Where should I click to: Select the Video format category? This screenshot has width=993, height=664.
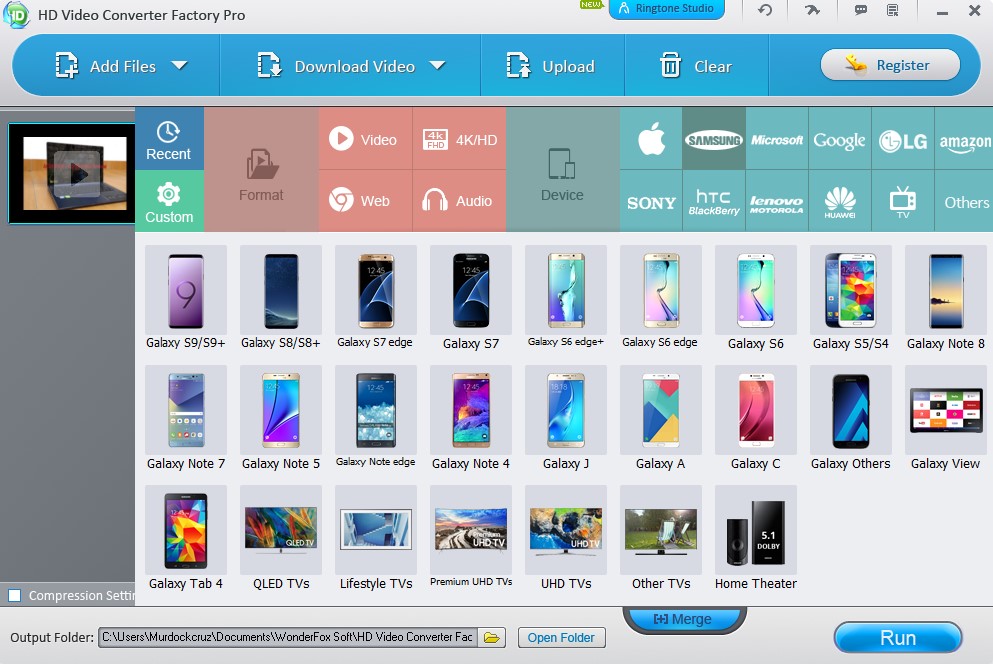point(365,139)
